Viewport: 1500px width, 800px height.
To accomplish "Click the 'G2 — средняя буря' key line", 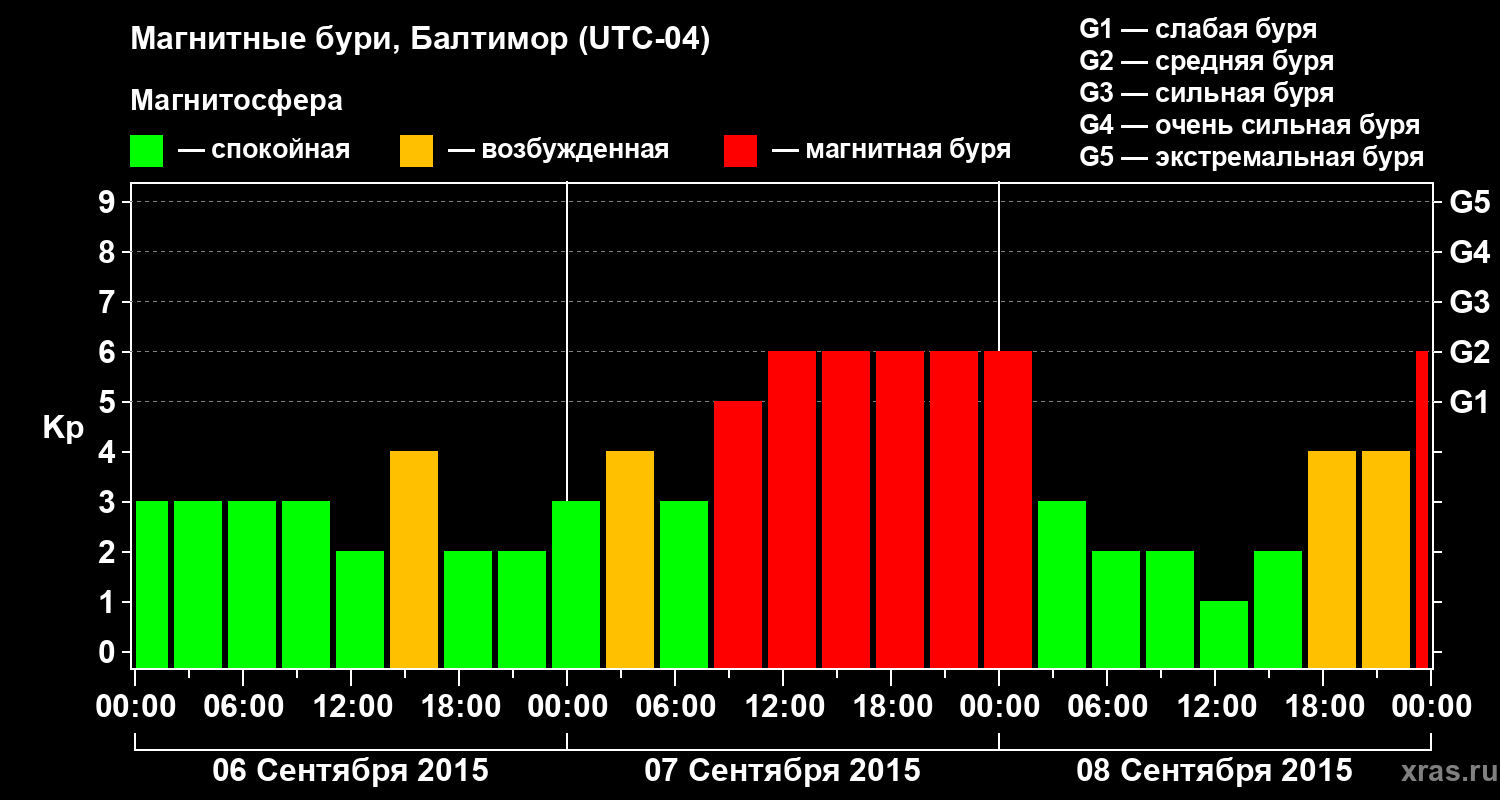I will pyautogui.click(x=1207, y=61).
